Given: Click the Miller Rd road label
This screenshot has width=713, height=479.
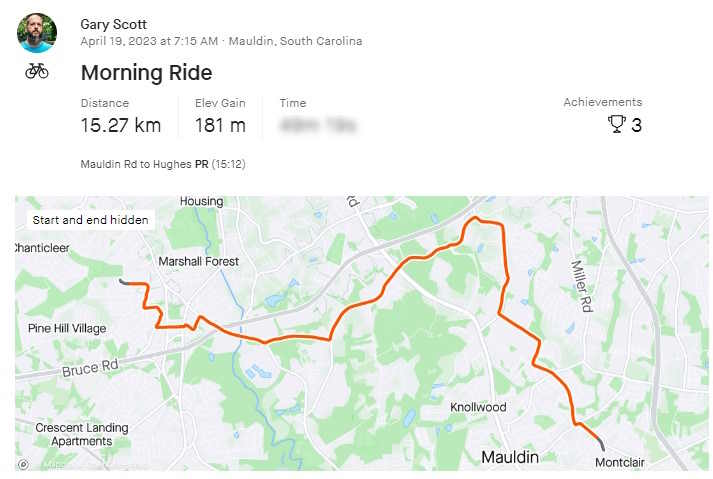Looking at the screenshot, I should 582,286.
